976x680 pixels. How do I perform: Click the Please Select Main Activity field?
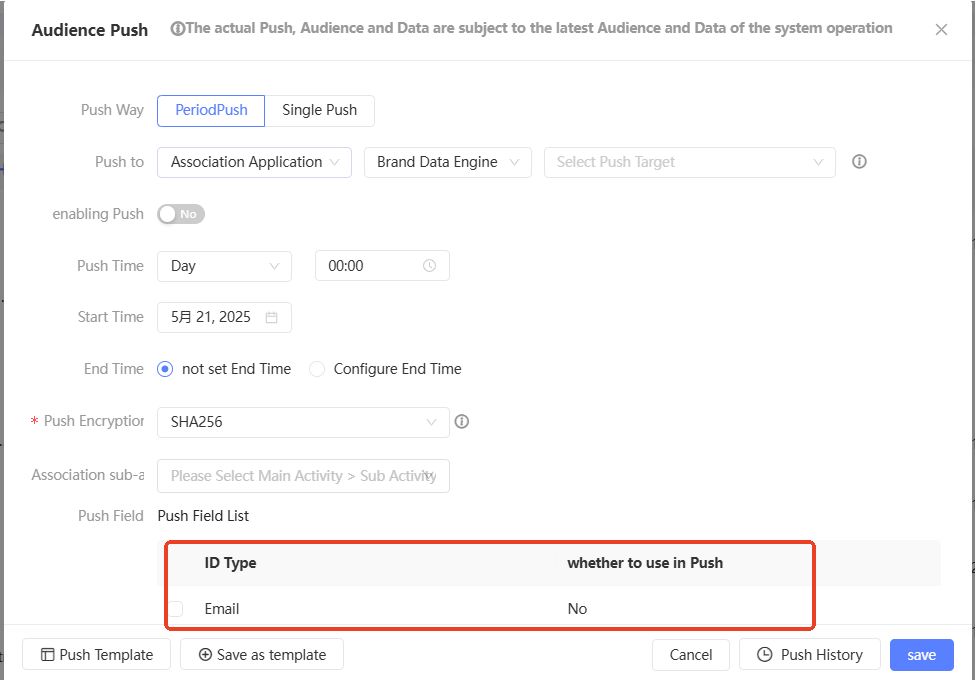click(303, 476)
